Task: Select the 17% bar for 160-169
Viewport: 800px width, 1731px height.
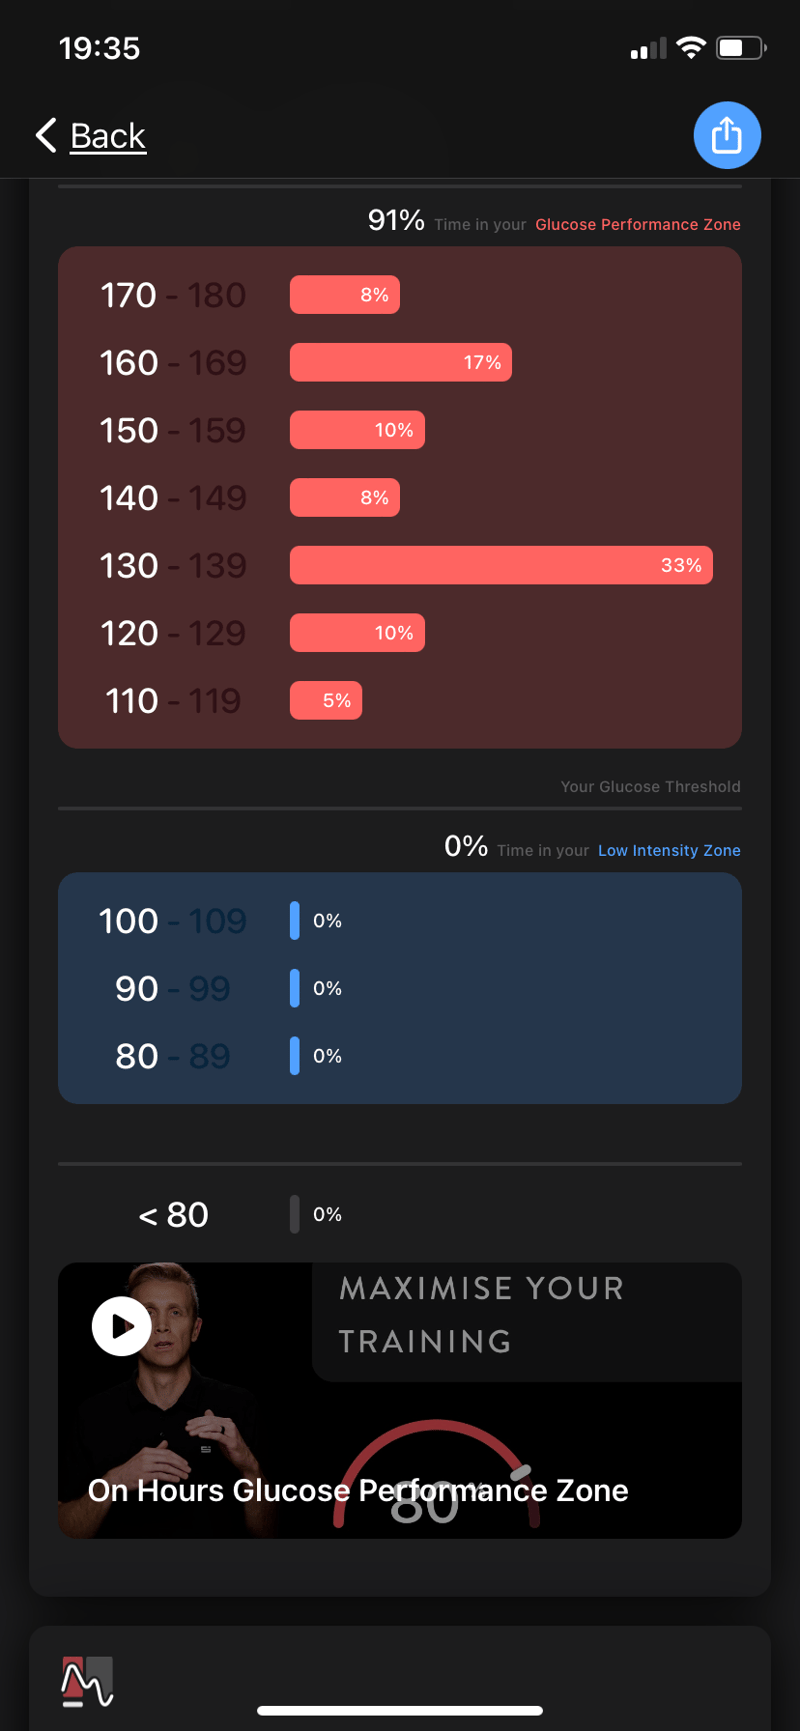Action: (401, 362)
